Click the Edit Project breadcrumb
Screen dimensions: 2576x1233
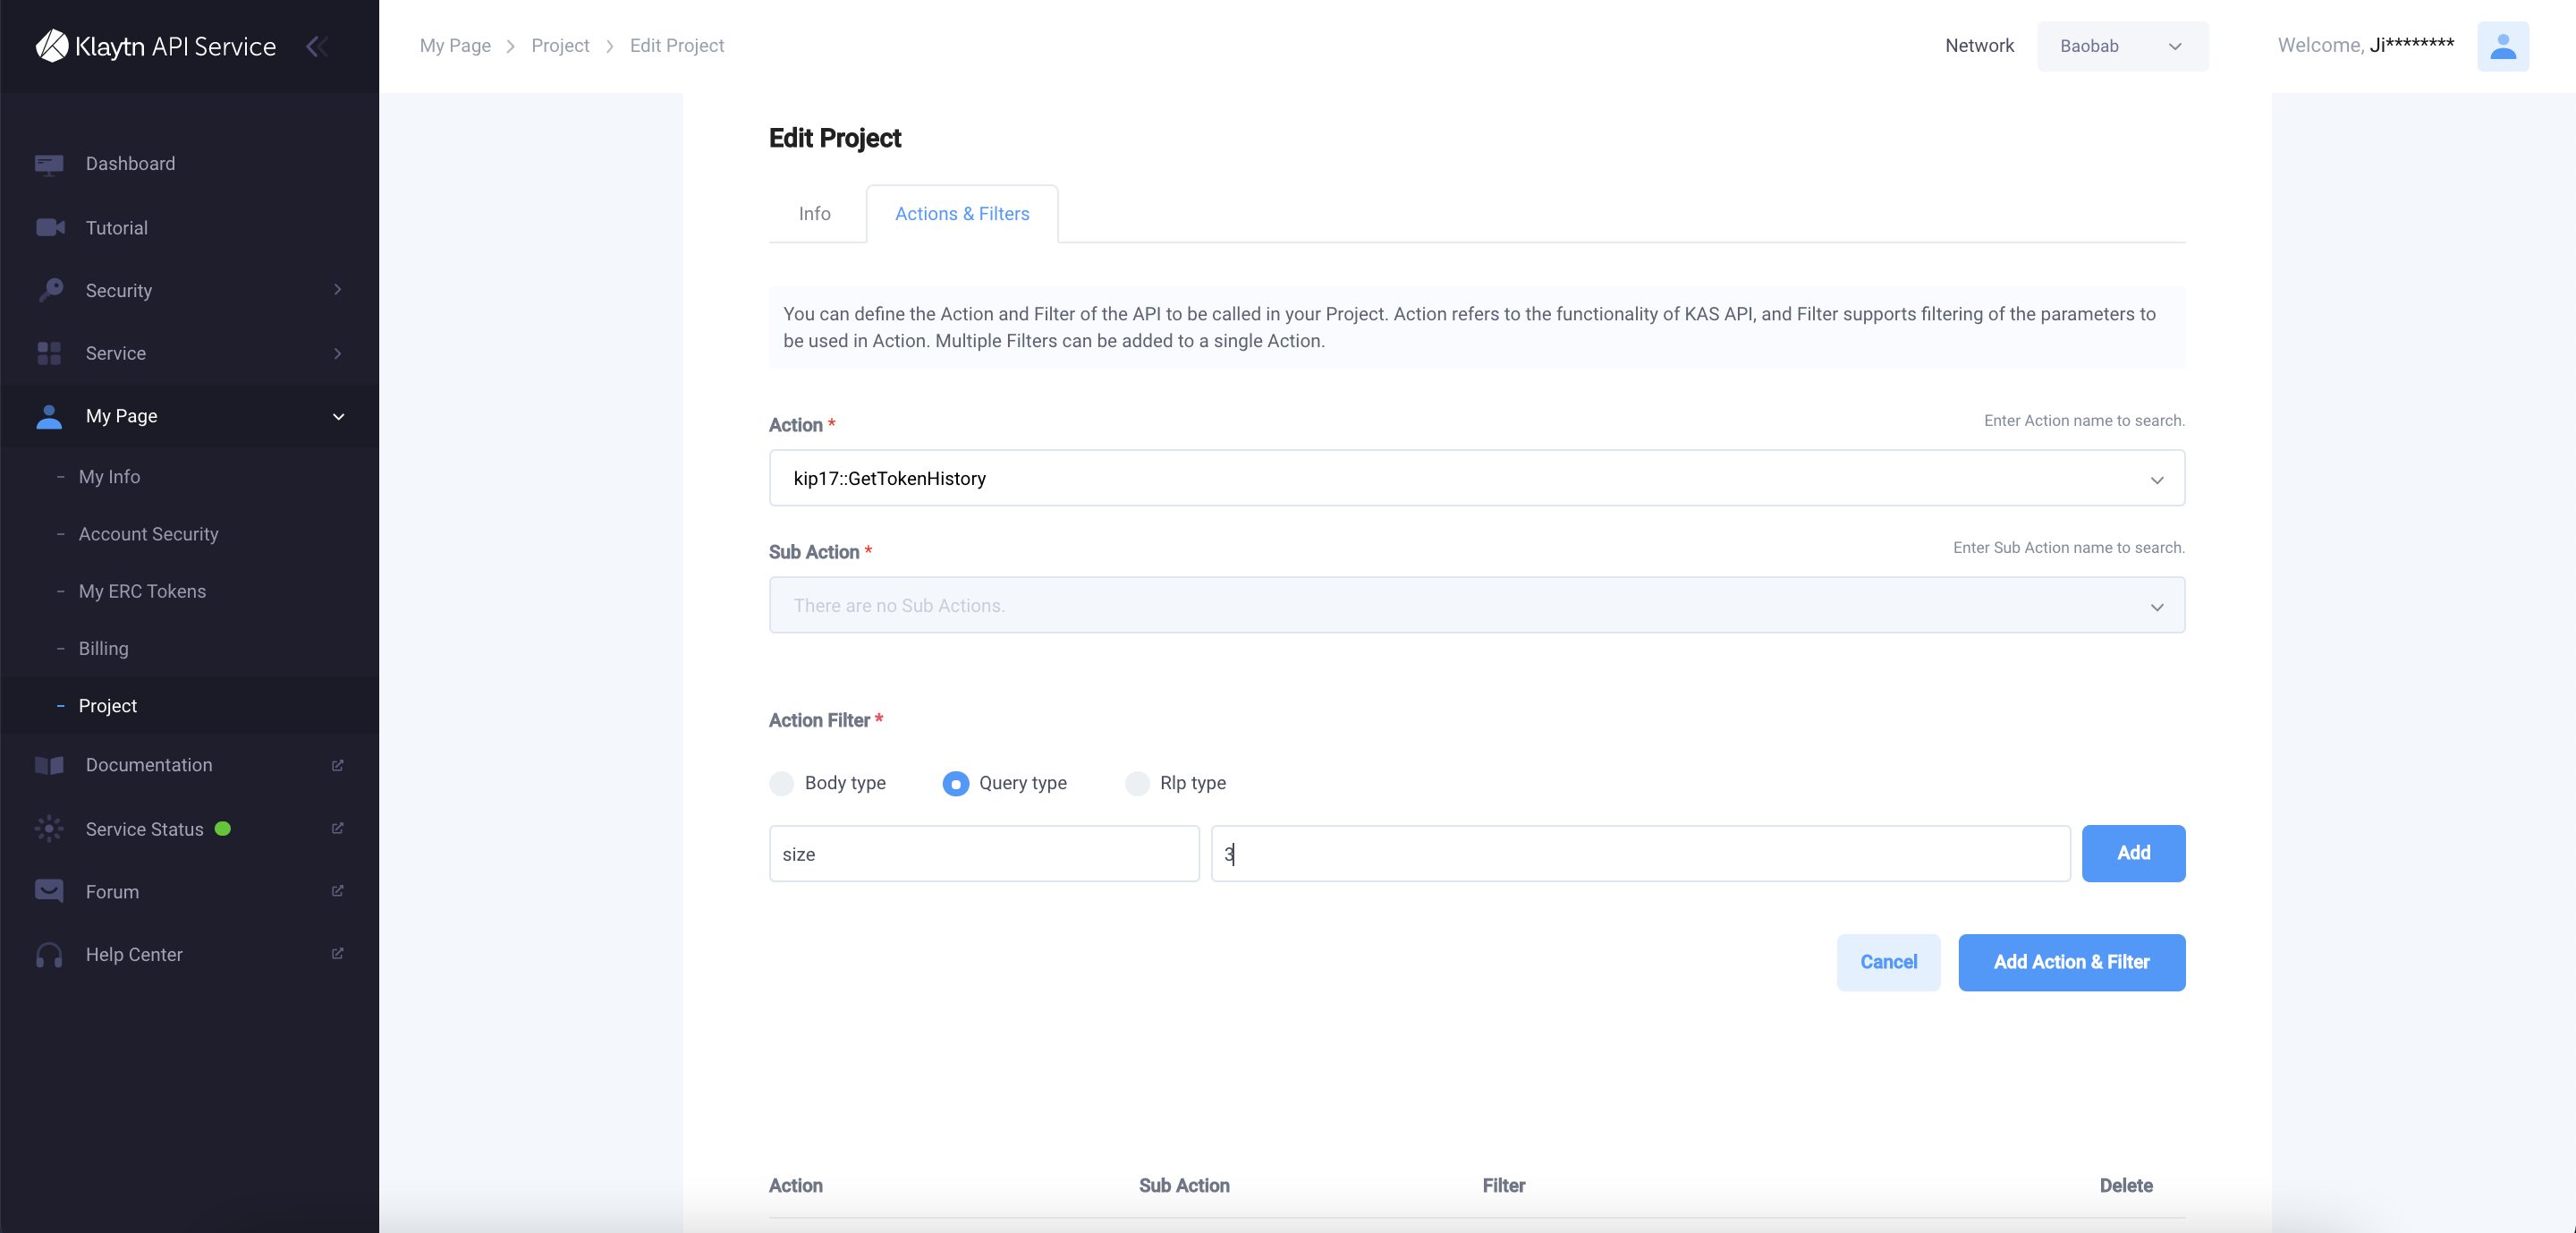pos(676,46)
